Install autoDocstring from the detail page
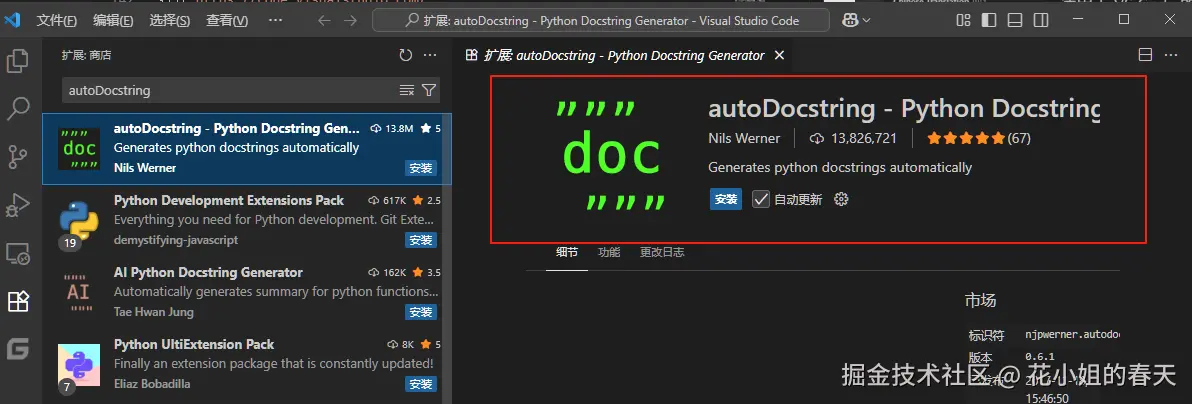 (726, 199)
